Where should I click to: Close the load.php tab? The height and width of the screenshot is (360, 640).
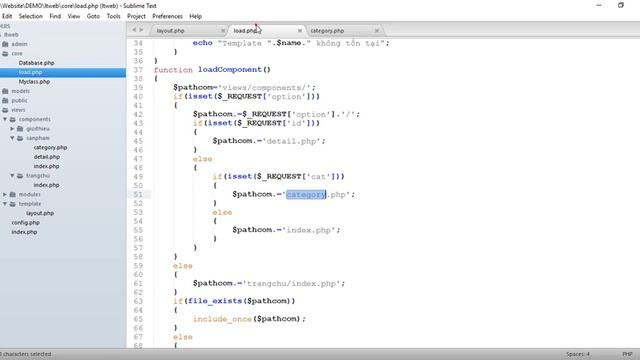pyautogui.click(x=300, y=31)
